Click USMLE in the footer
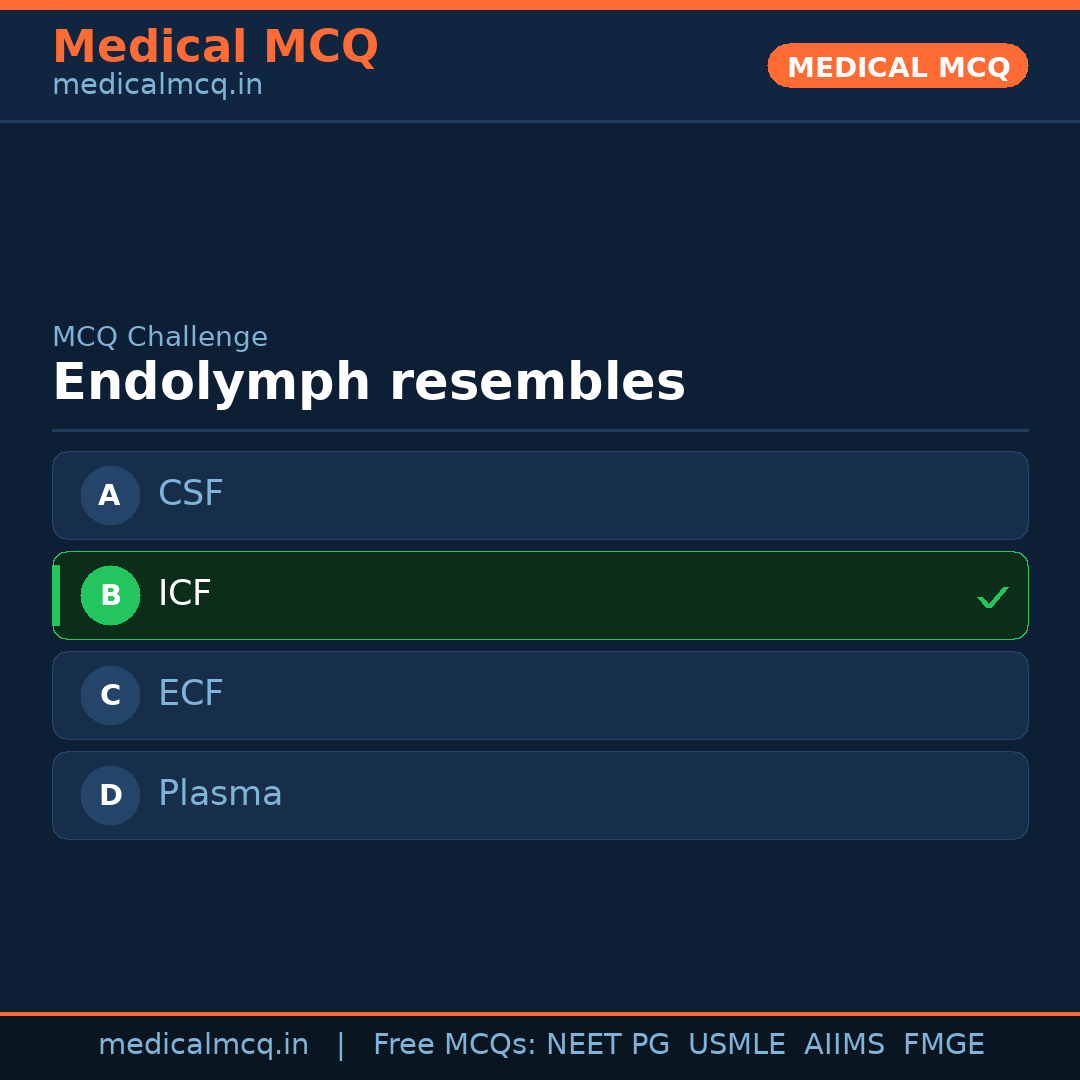Viewport: 1080px width, 1080px height. click(736, 1045)
